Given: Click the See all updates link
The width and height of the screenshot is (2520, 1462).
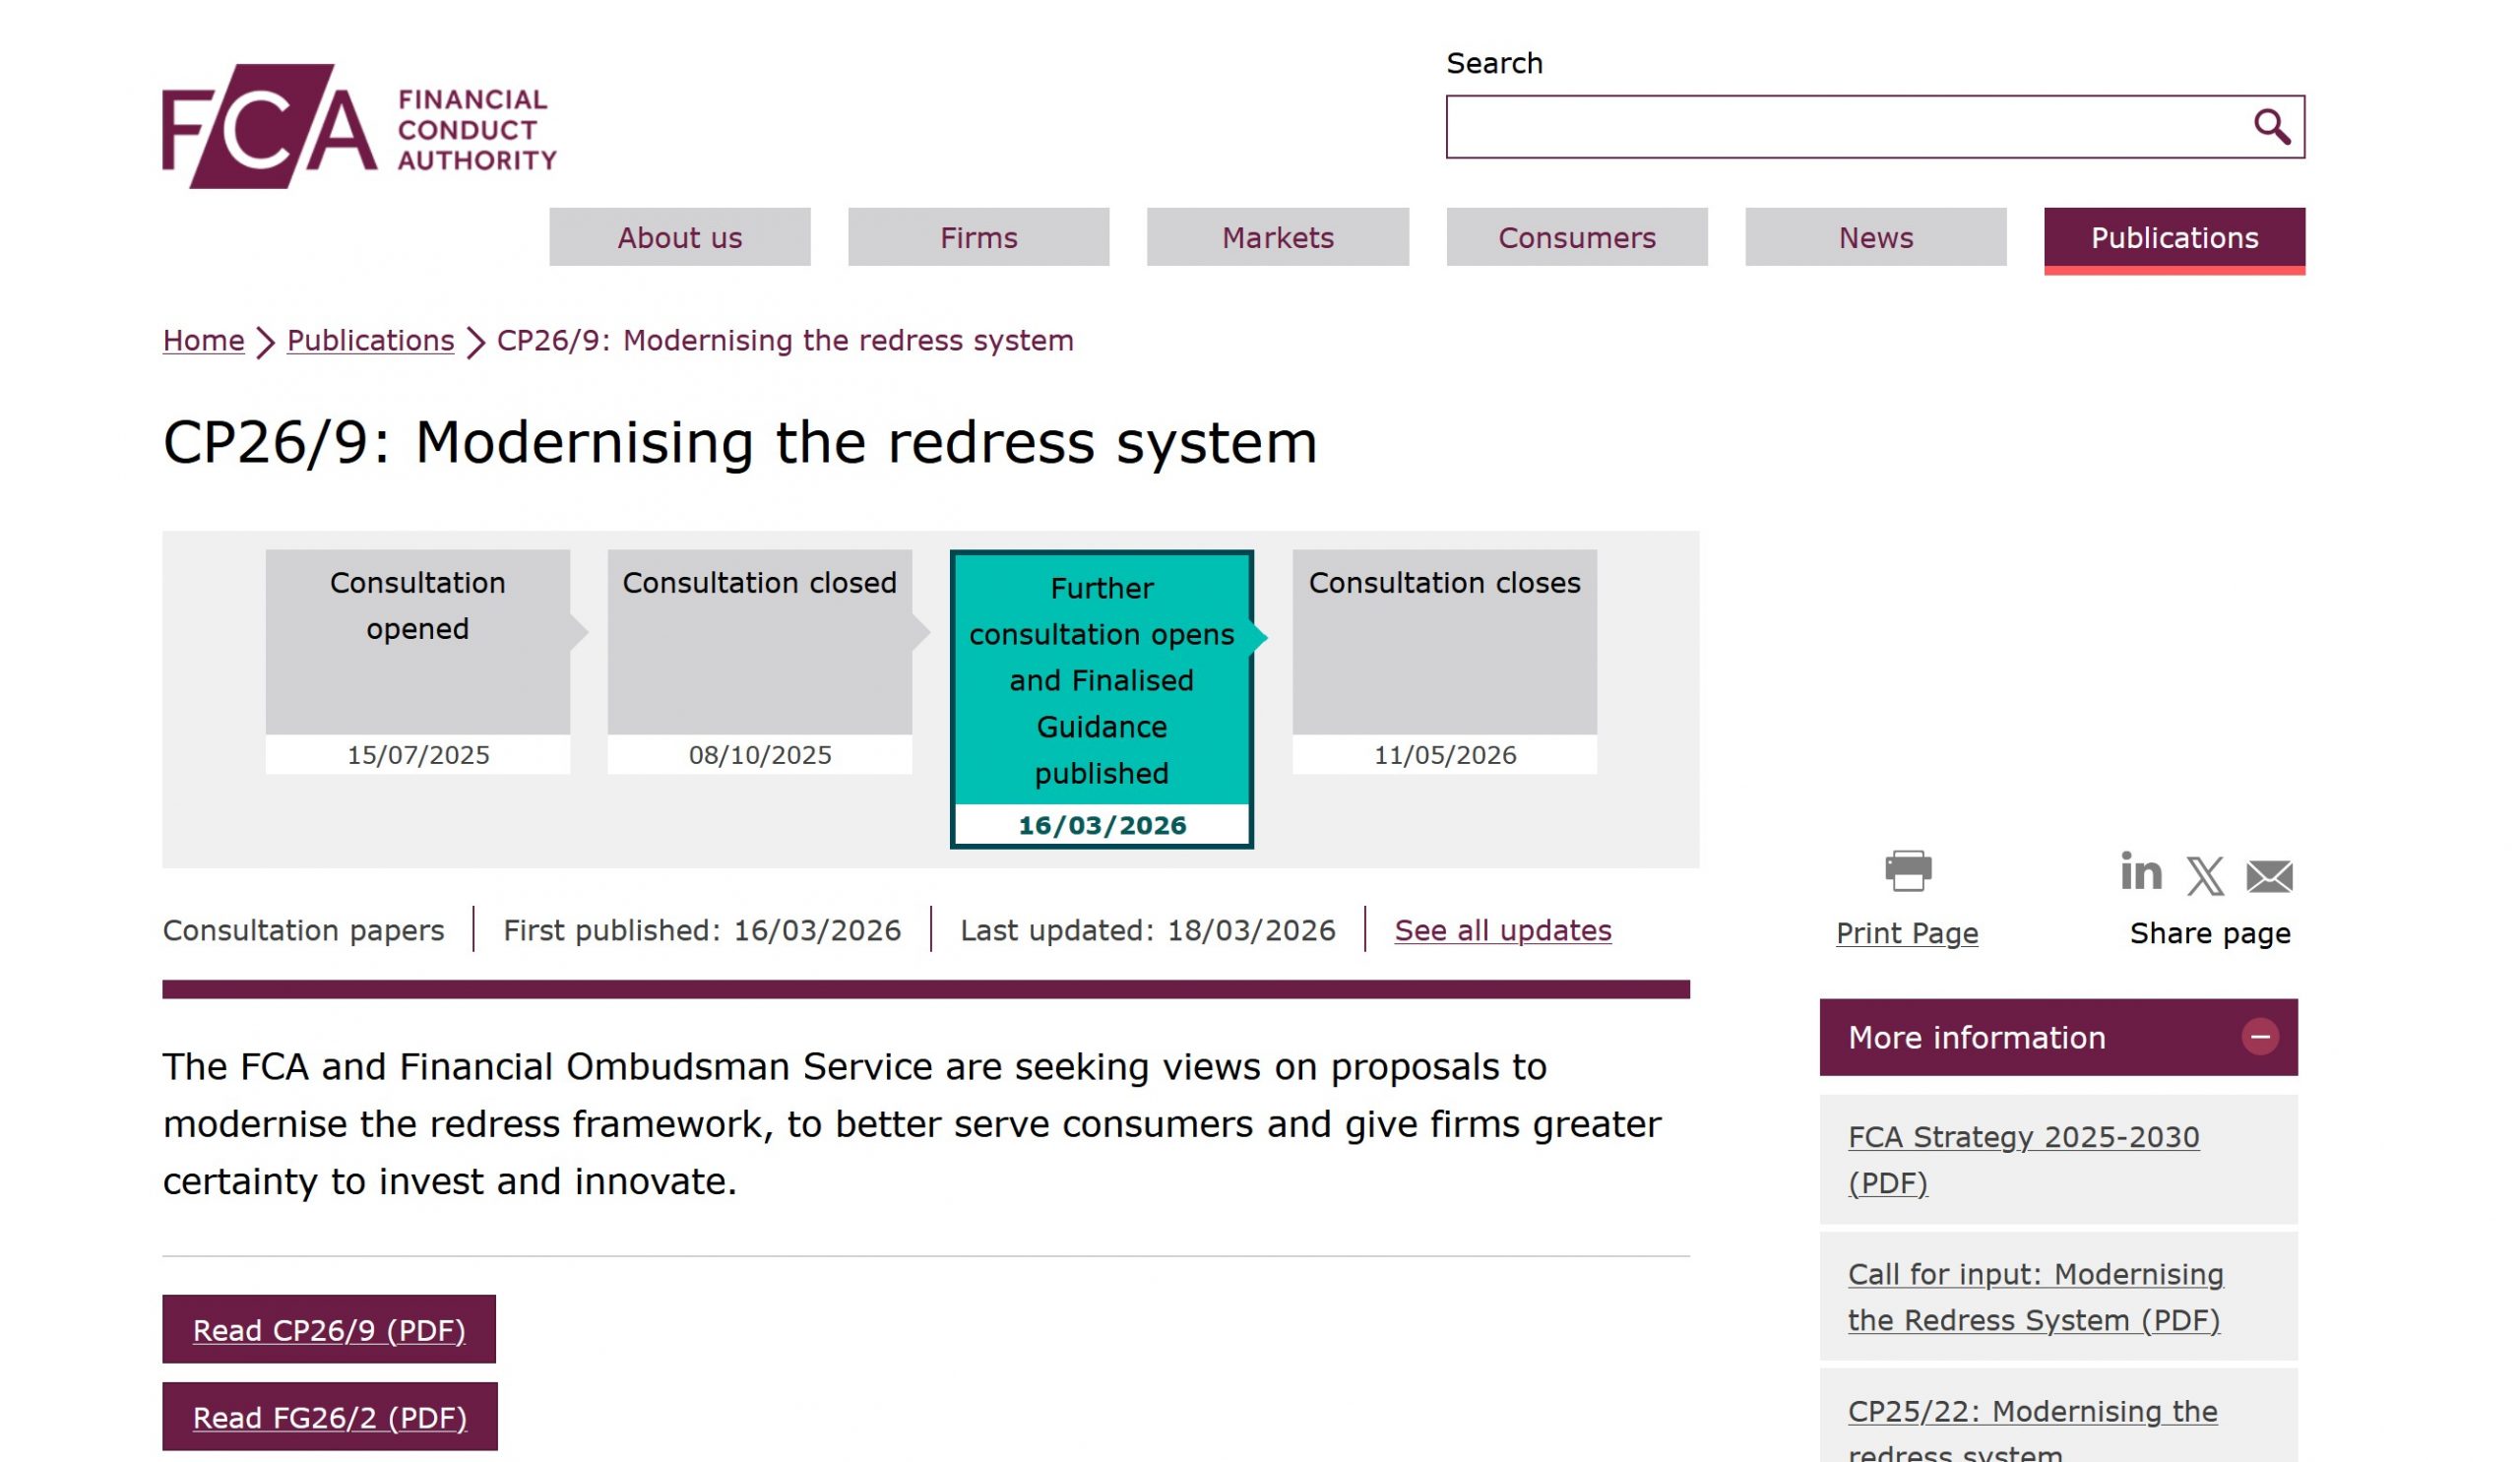Looking at the screenshot, I should (1503, 930).
